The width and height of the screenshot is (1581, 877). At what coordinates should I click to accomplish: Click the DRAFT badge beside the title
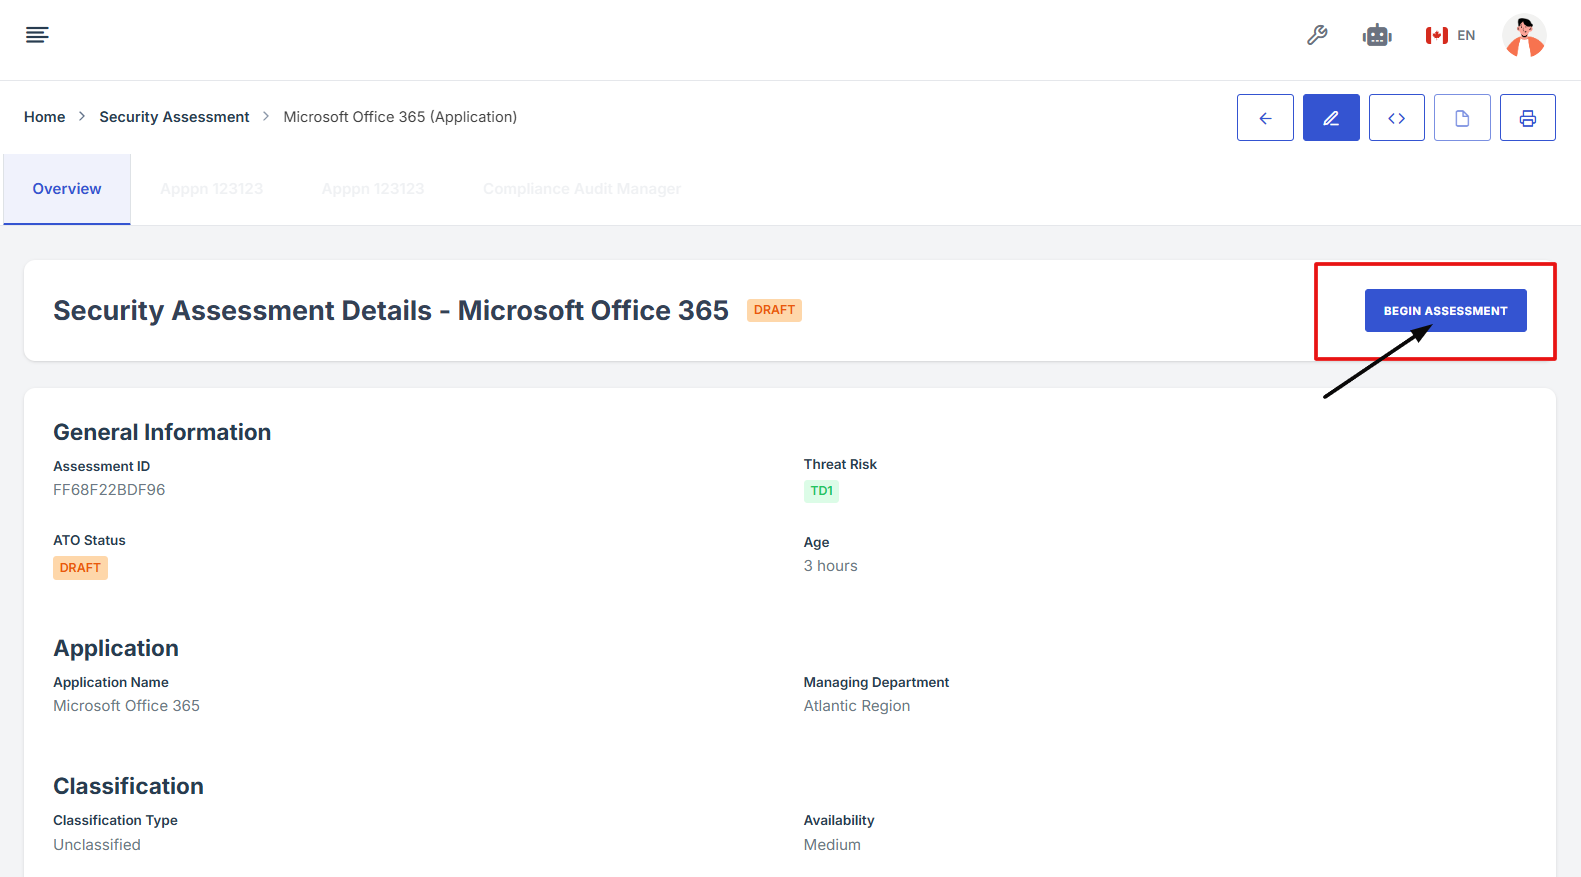tap(774, 310)
